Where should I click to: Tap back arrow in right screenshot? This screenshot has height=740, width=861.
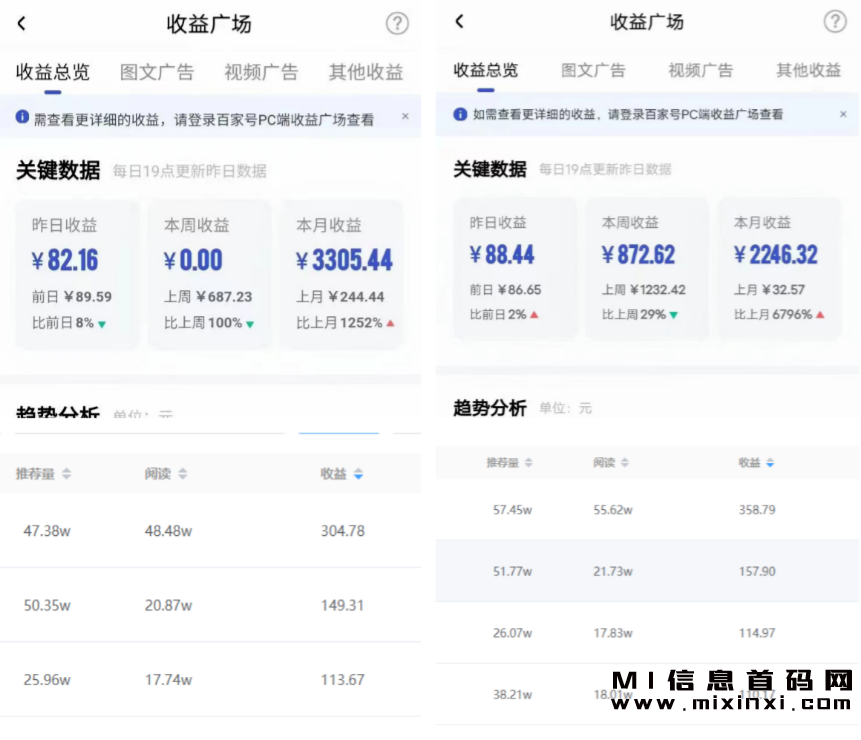pos(459,22)
